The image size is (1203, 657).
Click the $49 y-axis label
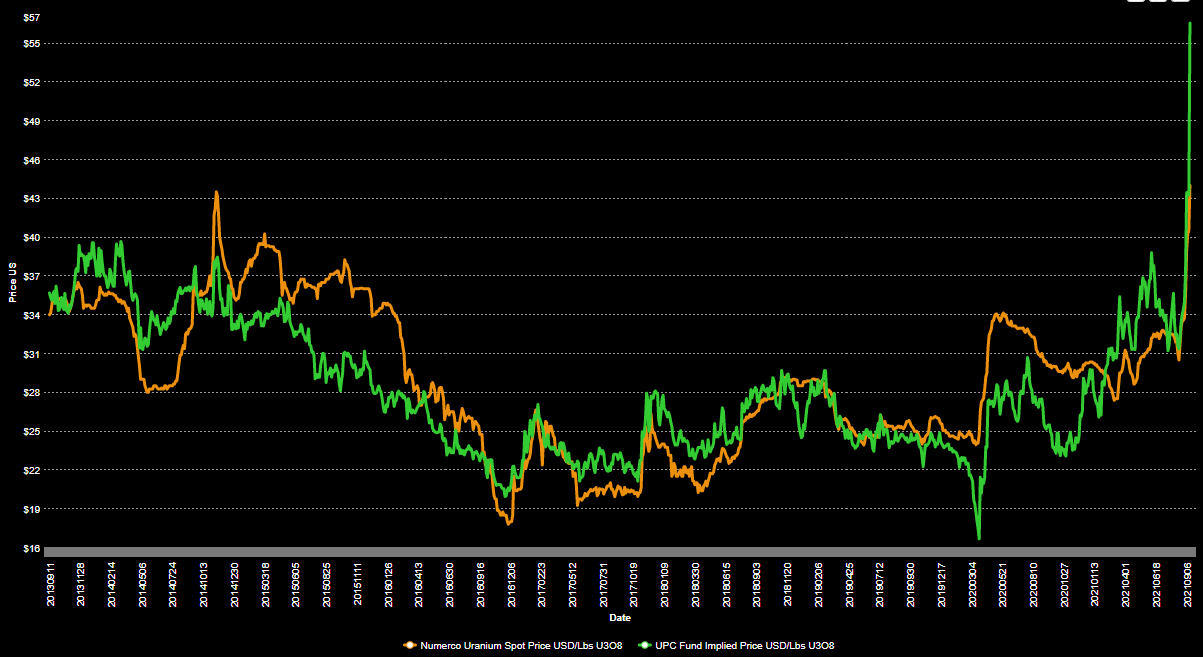coord(30,121)
